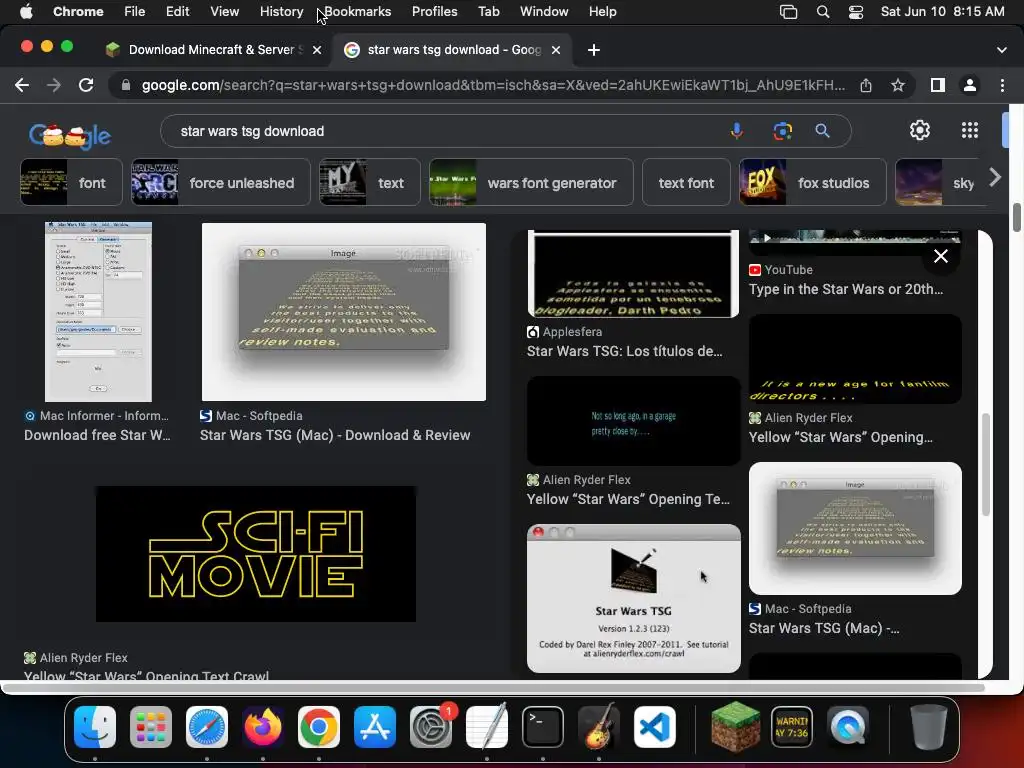Open the Star Wars TSG version 1.2.3 about thumbnail

[633, 598]
